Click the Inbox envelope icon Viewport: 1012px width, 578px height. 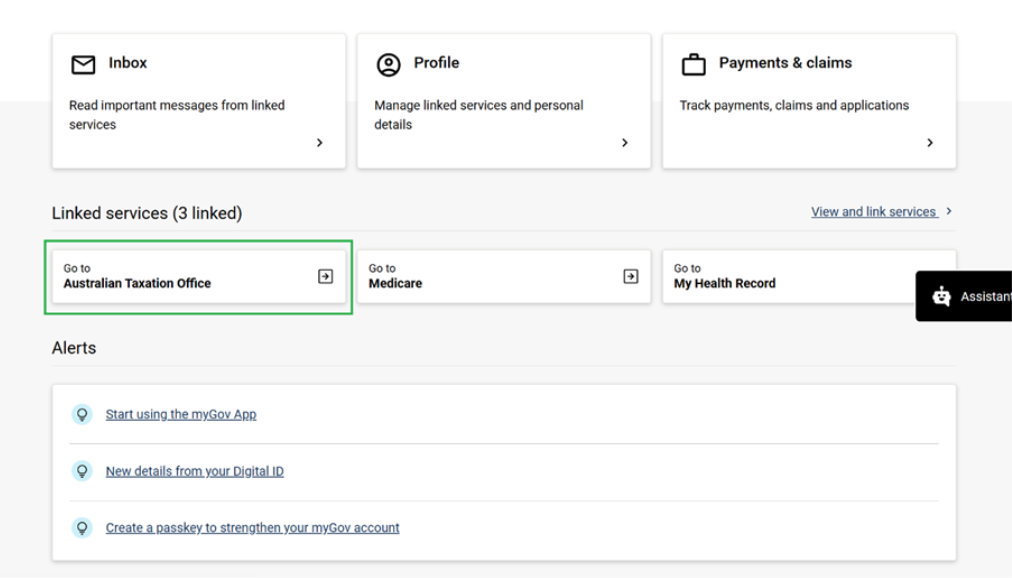[83, 65]
